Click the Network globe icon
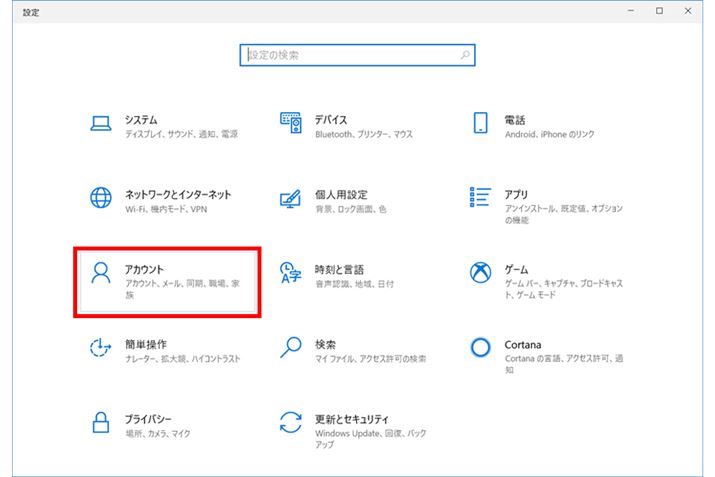The height and width of the screenshot is (477, 715). [100, 199]
